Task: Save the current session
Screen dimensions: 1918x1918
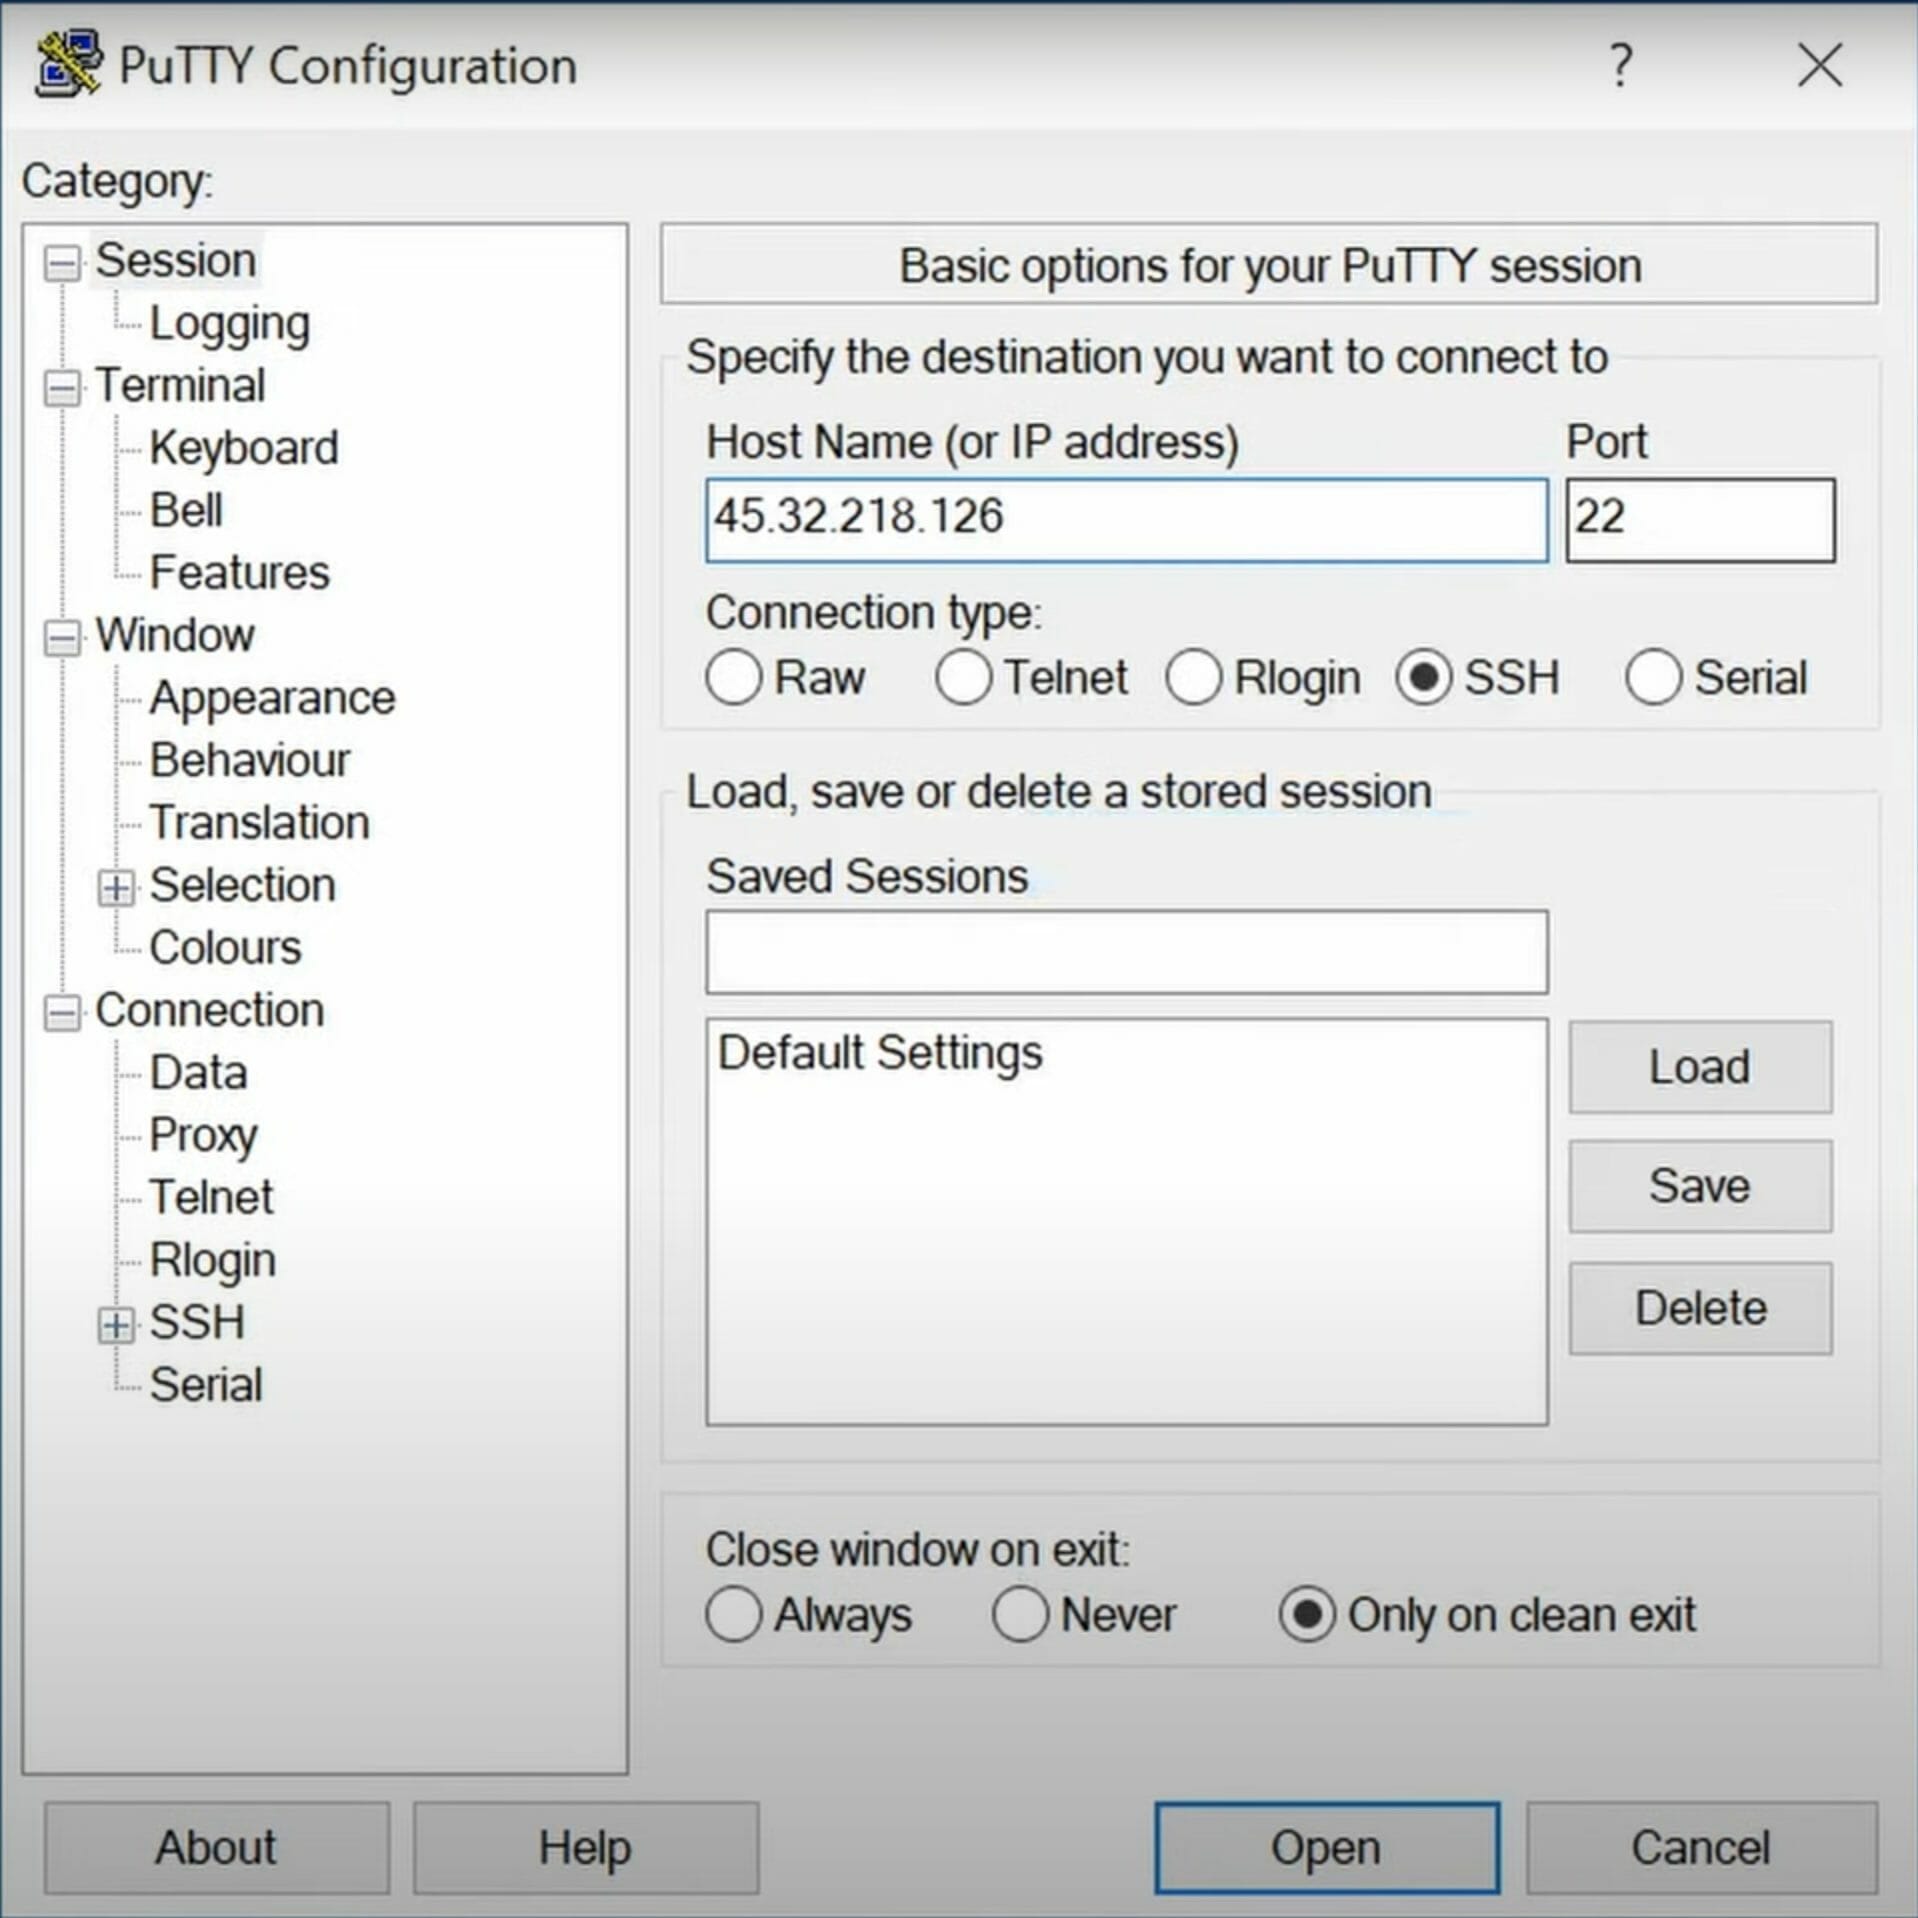Action: pos(1699,1186)
